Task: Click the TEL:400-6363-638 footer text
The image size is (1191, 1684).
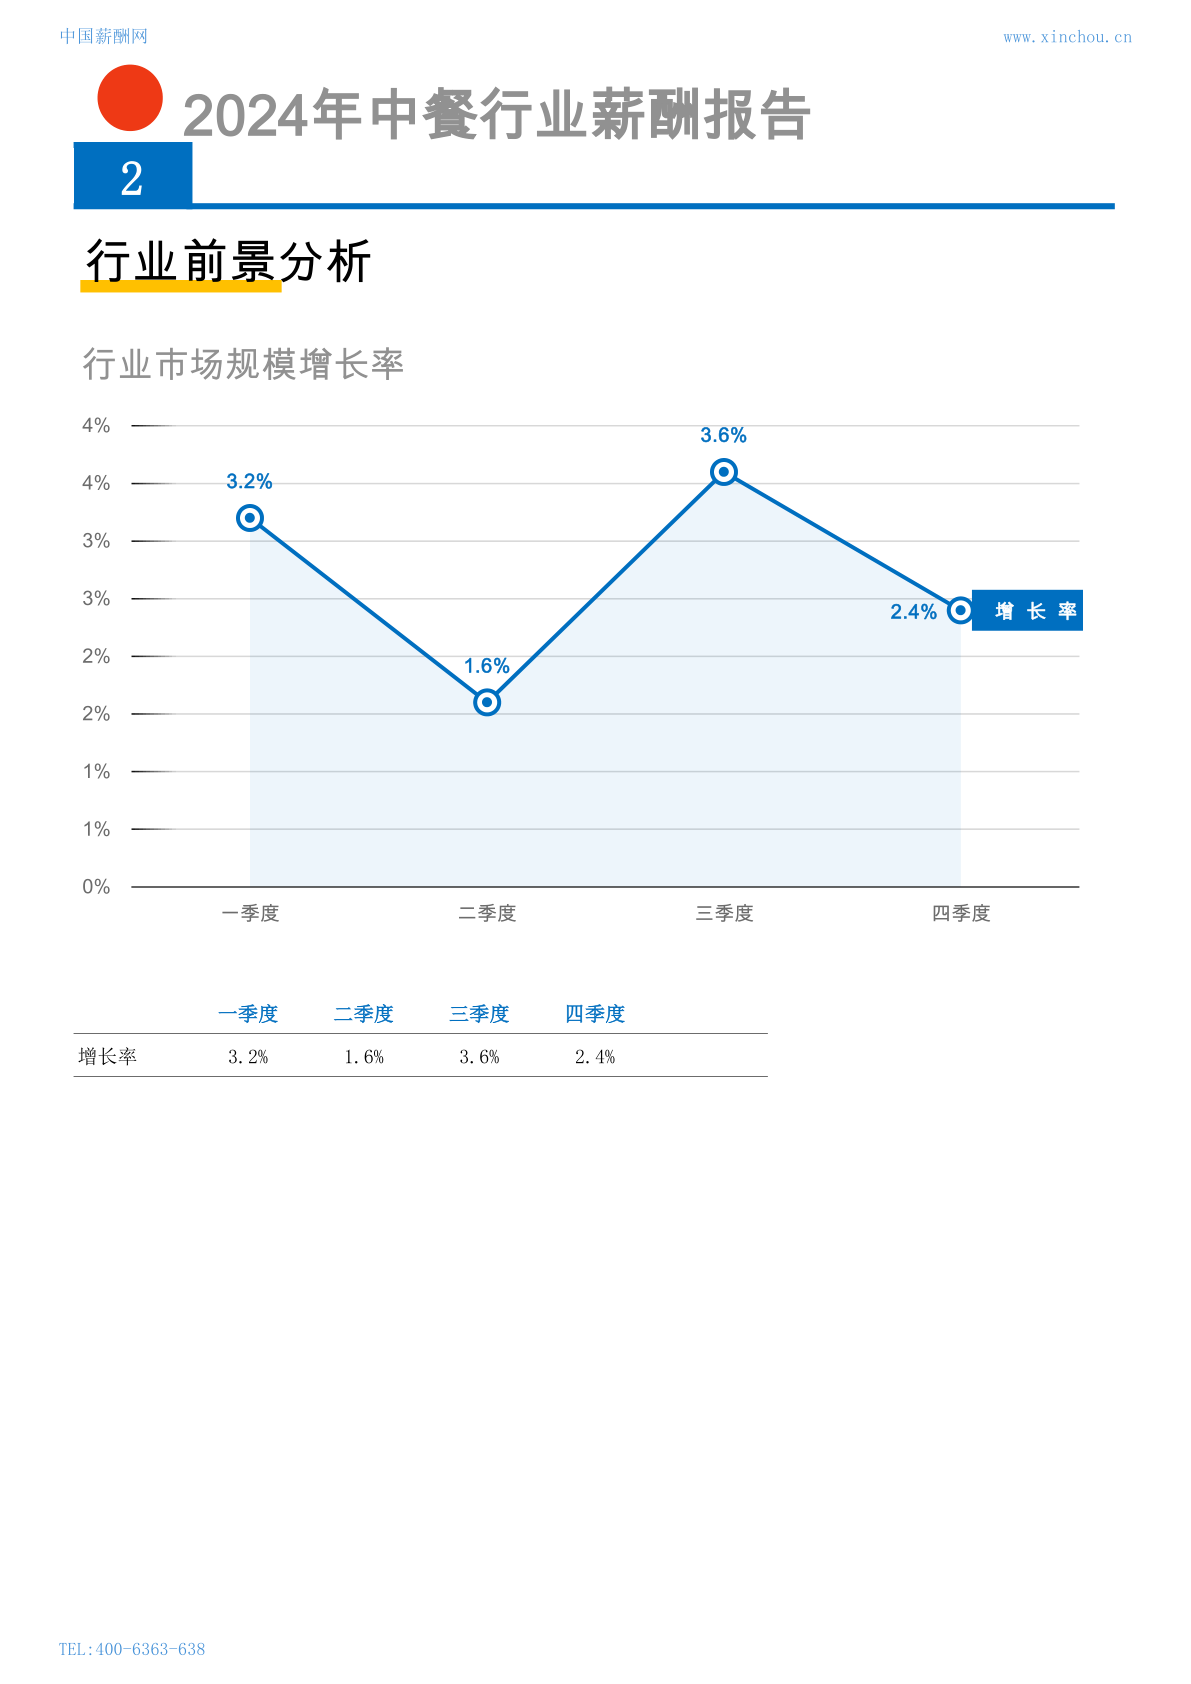Action: (132, 1649)
